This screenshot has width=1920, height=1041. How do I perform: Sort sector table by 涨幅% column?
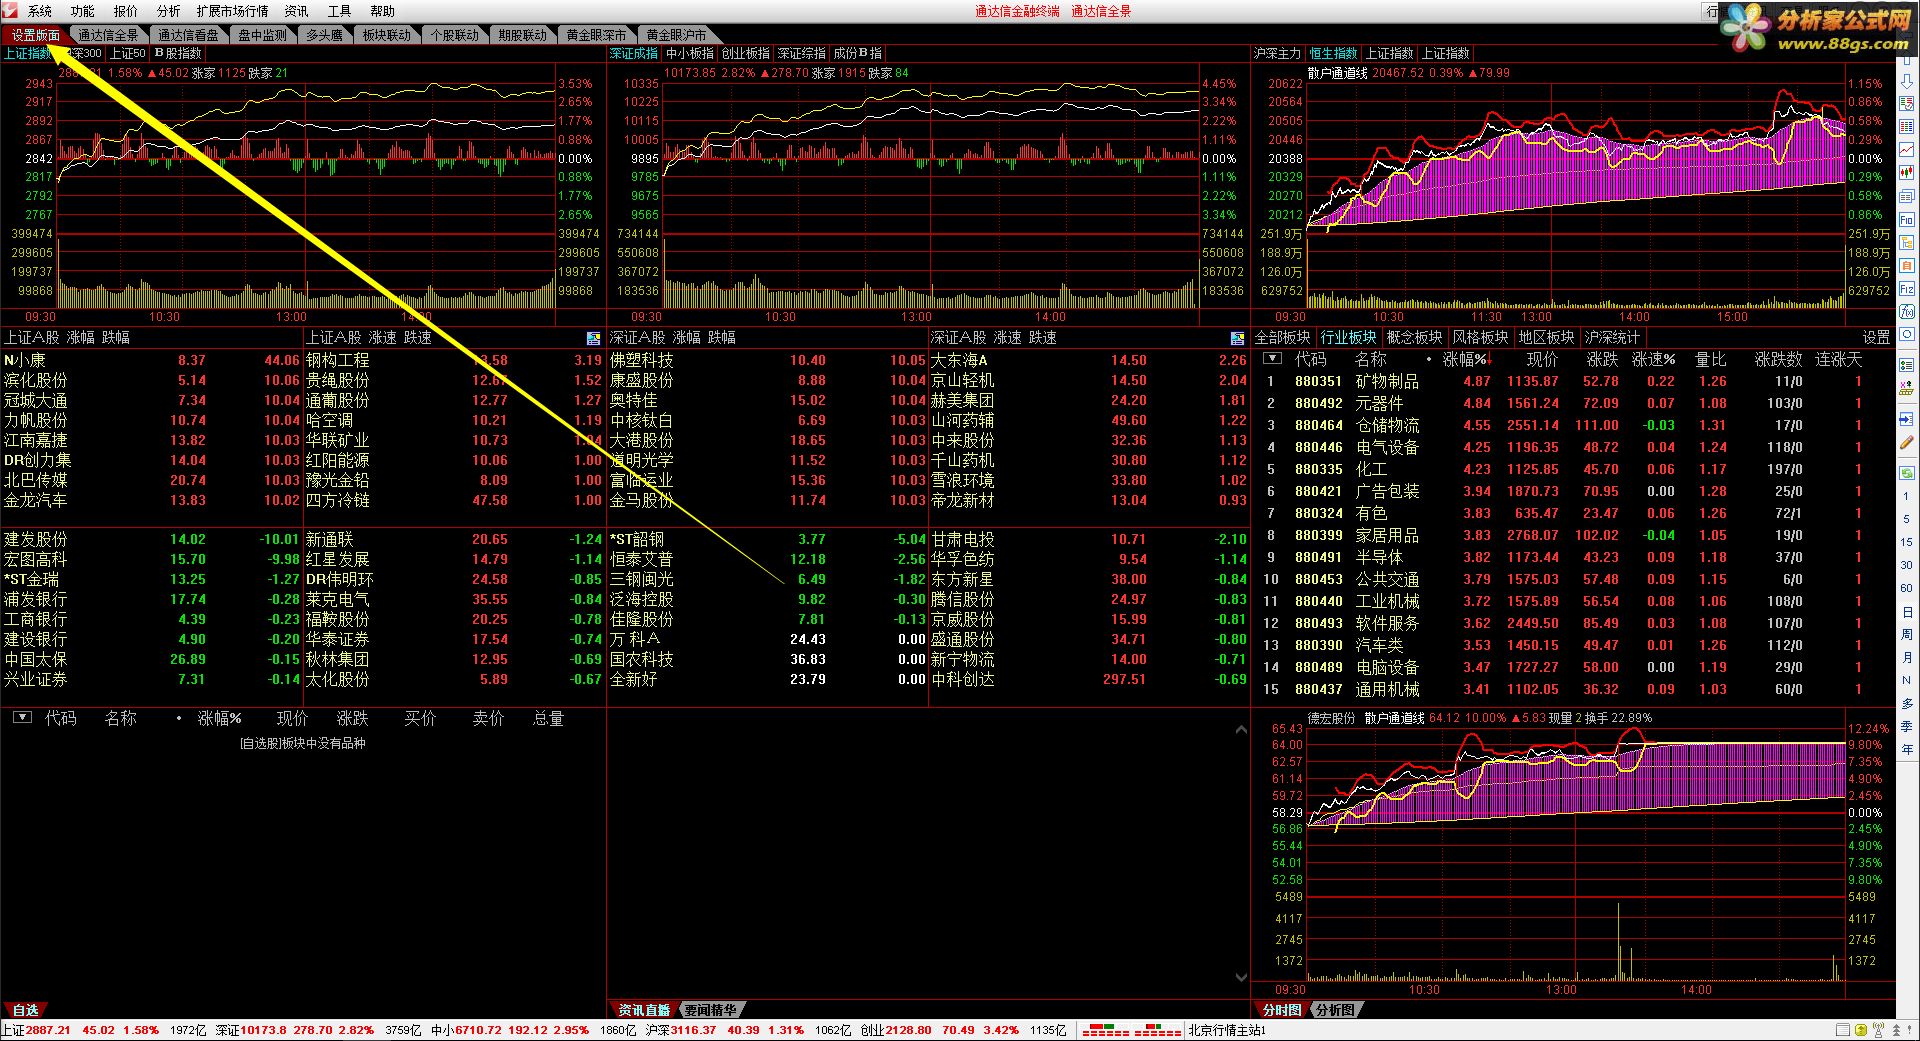[1465, 359]
